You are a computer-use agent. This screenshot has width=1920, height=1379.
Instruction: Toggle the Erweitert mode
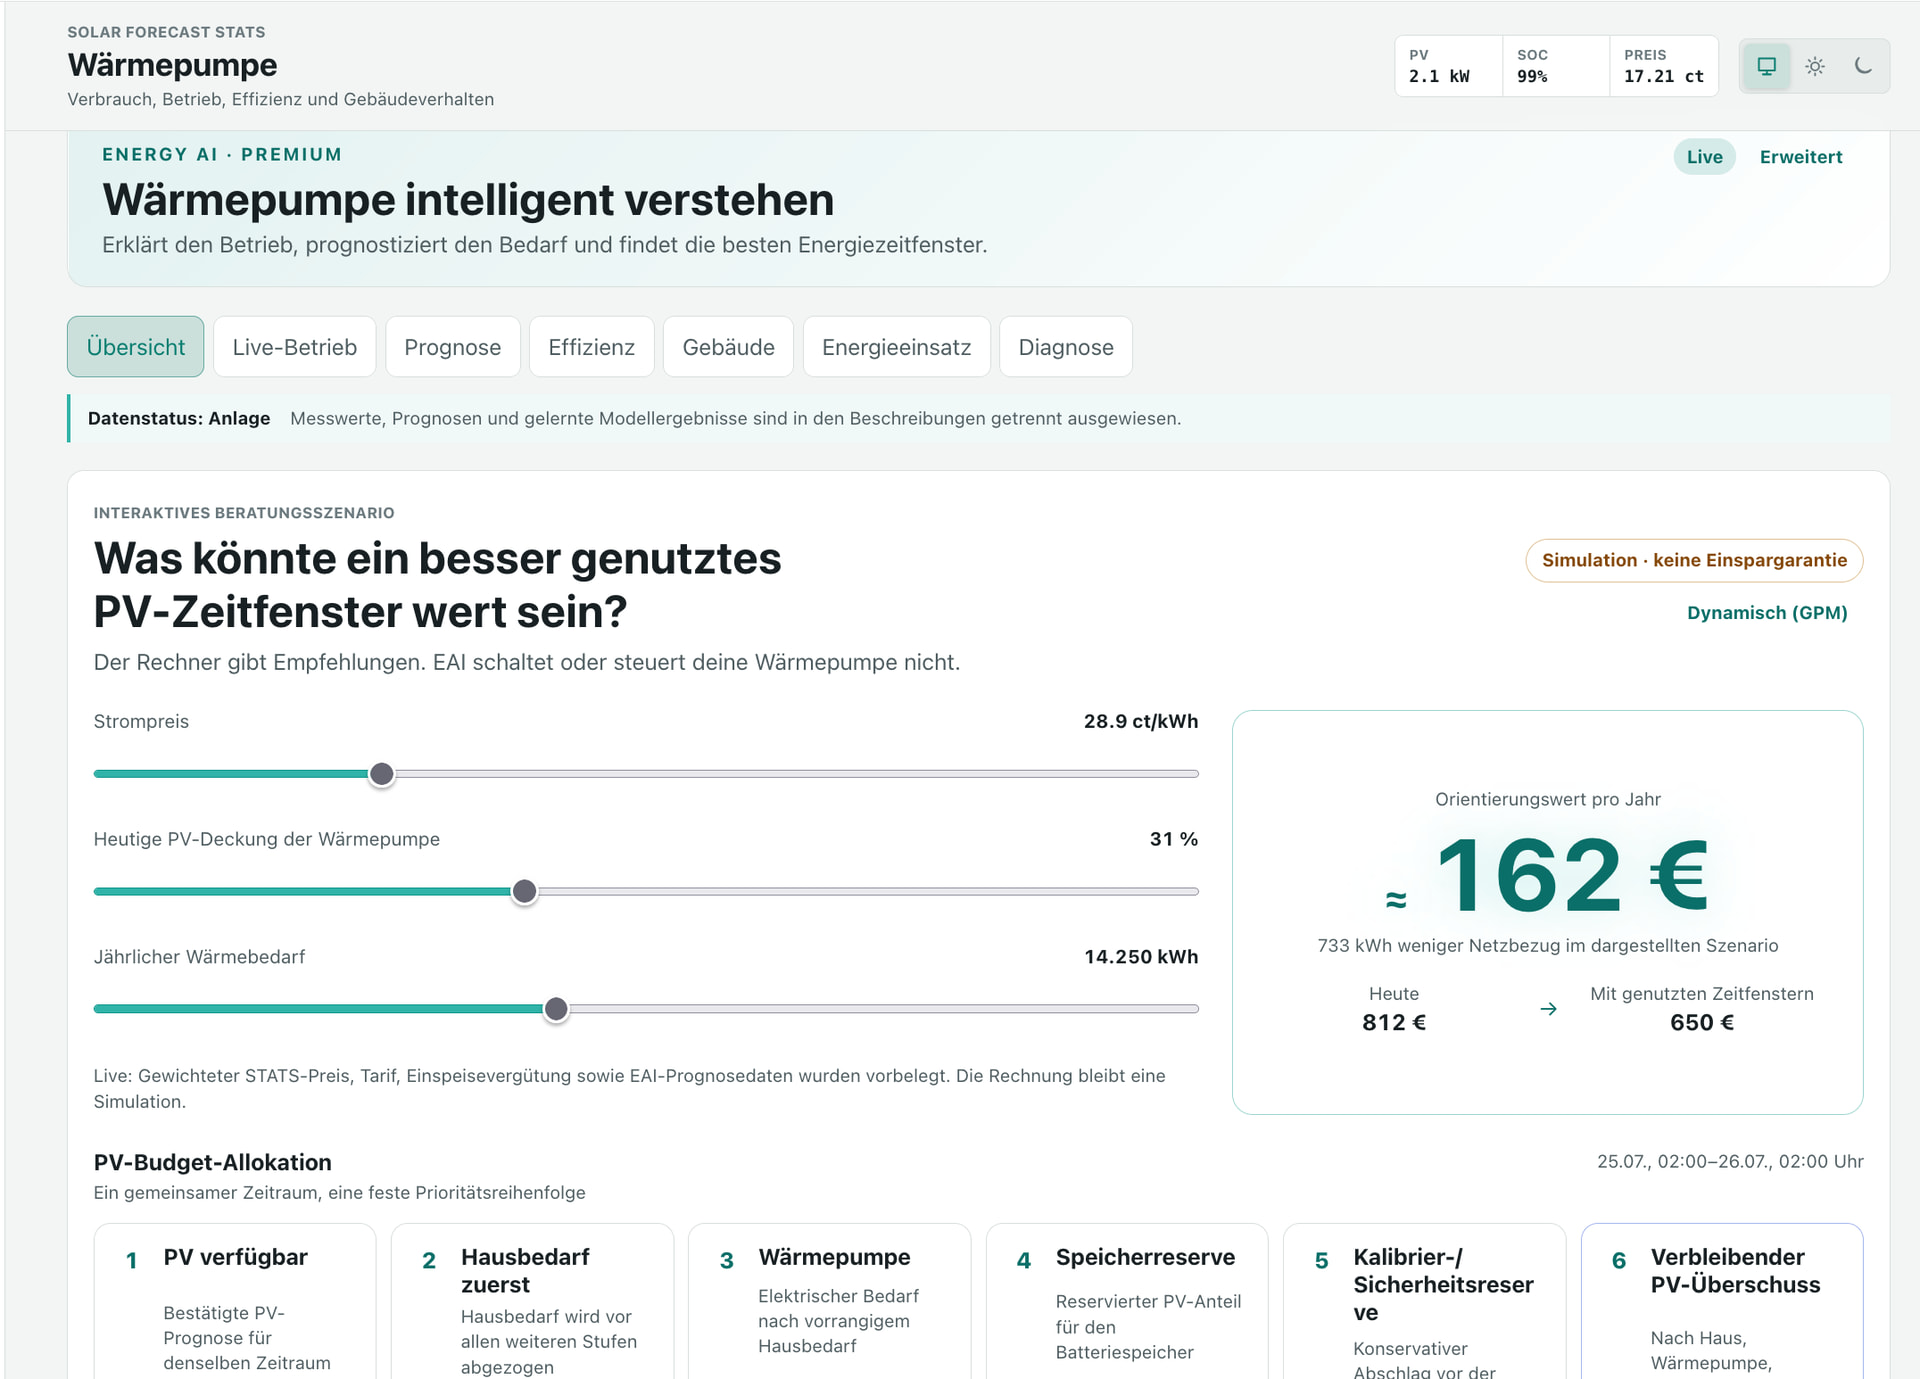tap(1801, 157)
